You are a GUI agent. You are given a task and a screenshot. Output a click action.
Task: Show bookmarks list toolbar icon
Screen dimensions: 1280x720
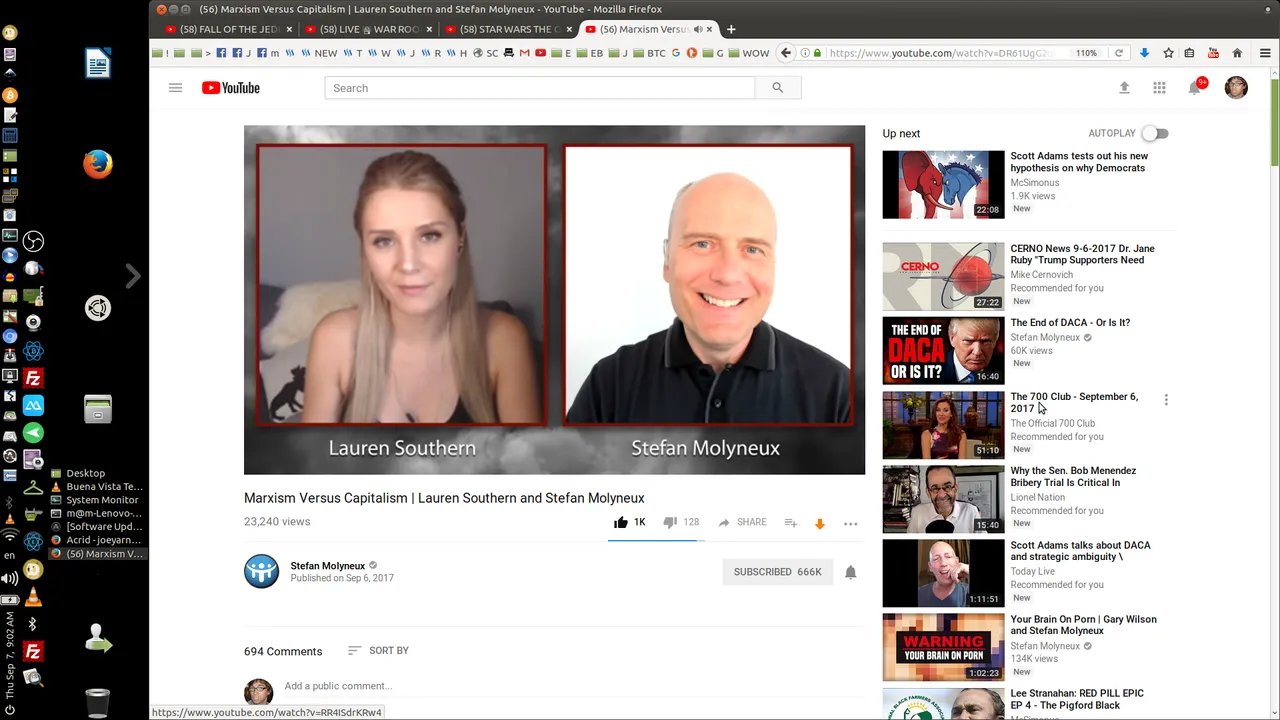coord(1189,53)
